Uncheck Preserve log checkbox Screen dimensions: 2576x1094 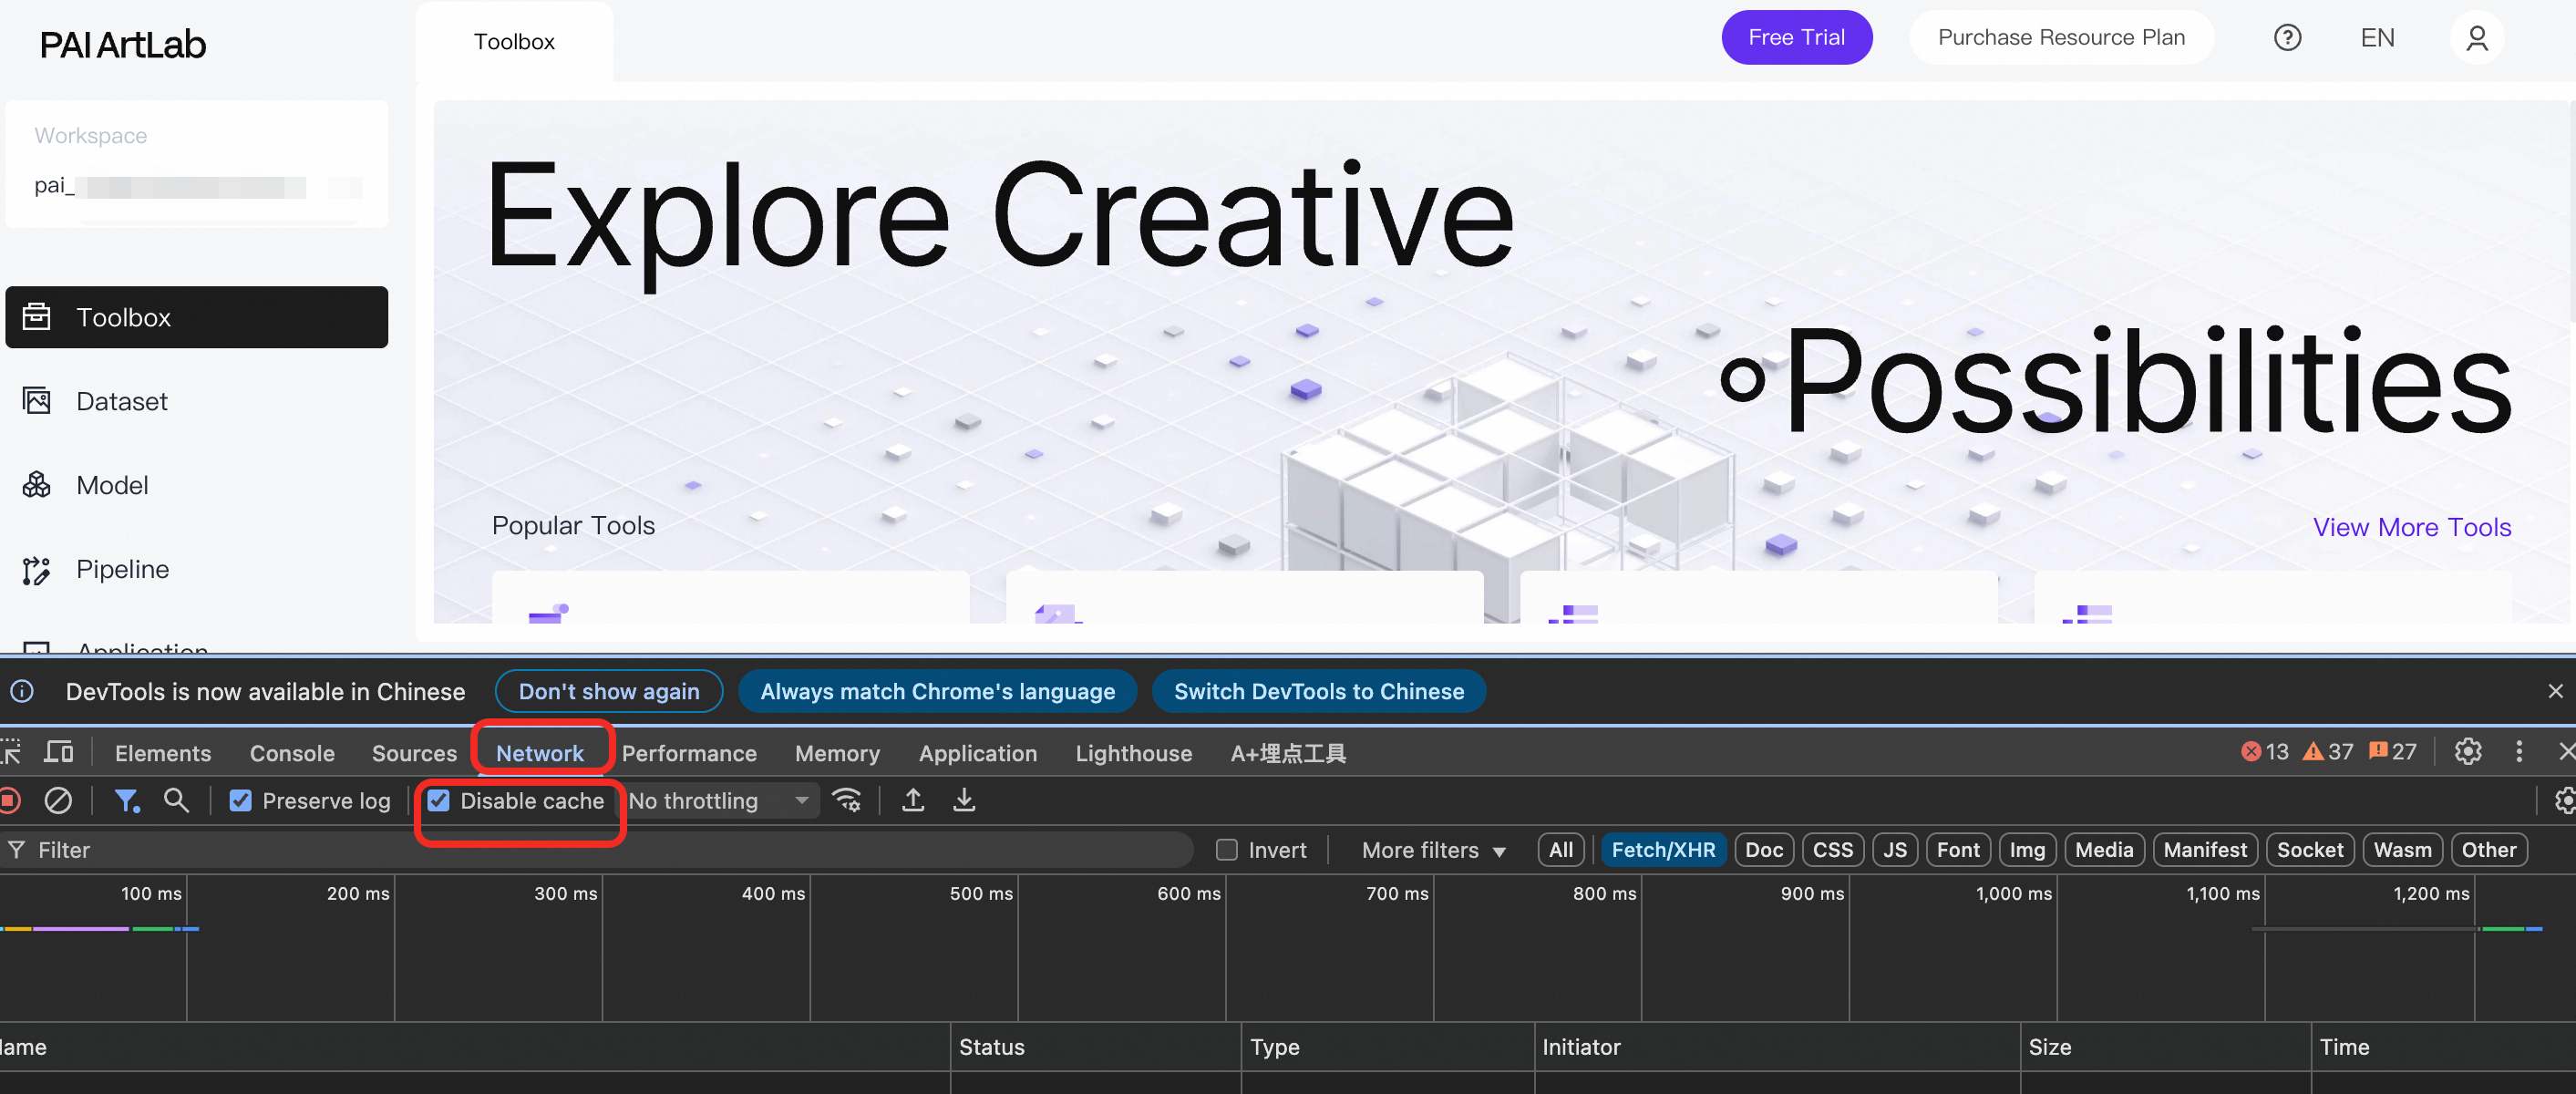(x=241, y=801)
